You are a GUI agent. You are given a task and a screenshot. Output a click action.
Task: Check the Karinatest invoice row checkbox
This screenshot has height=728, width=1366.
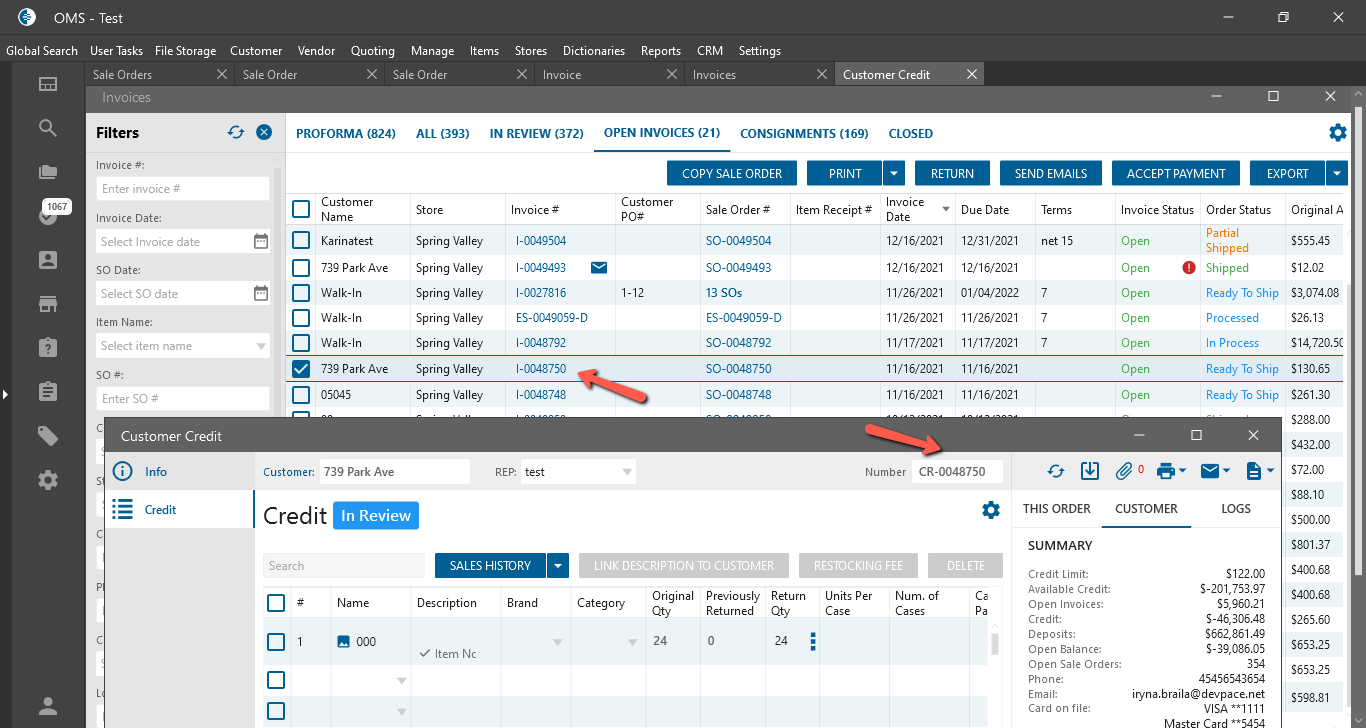pyautogui.click(x=301, y=241)
